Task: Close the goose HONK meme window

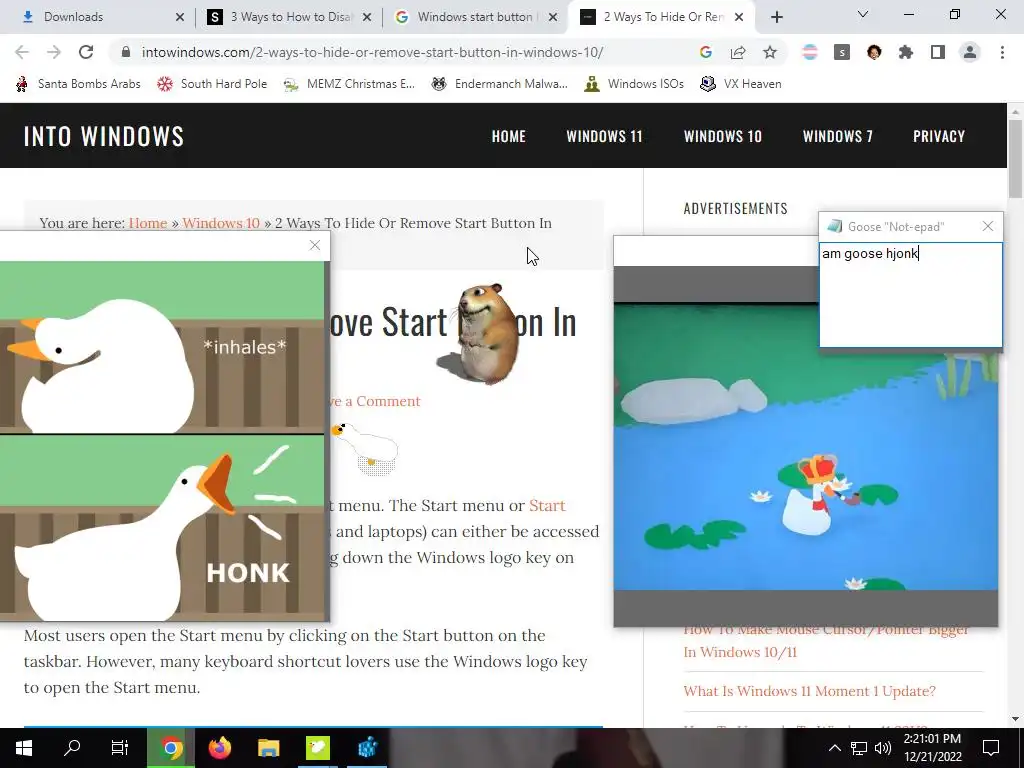Action: (x=315, y=245)
